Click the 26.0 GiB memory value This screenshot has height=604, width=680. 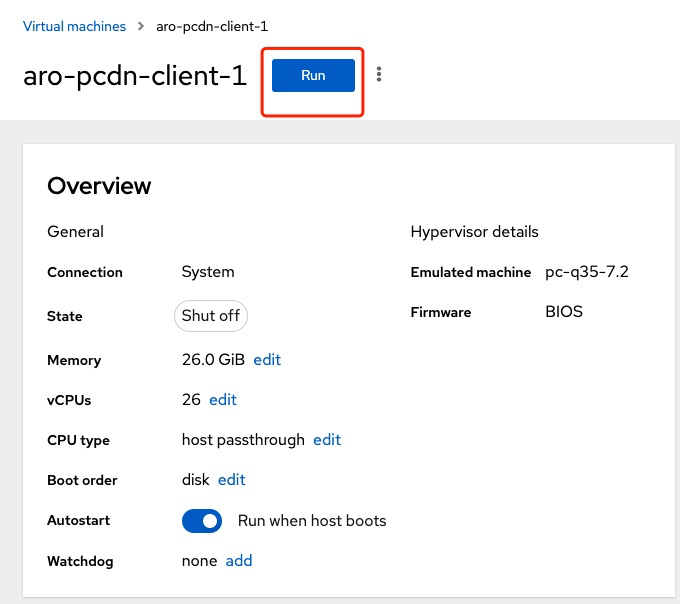point(213,360)
